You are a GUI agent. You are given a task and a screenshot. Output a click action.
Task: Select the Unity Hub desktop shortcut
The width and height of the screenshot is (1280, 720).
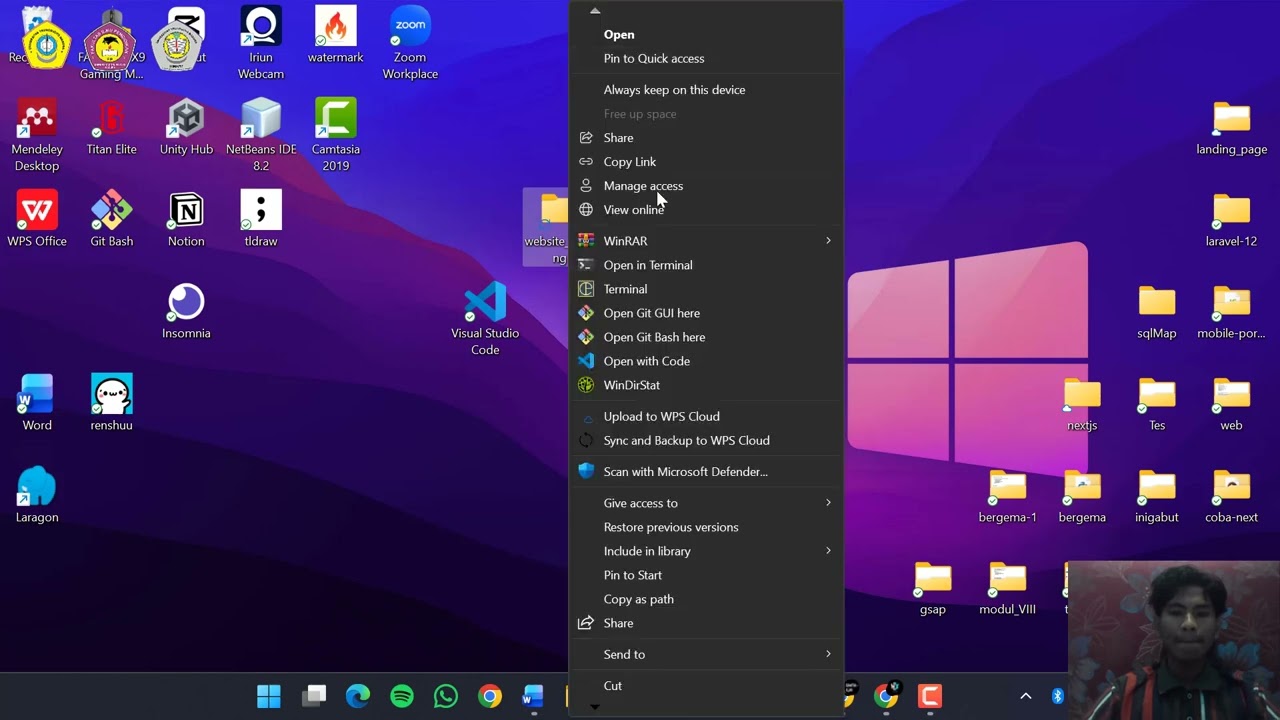[x=186, y=127]
